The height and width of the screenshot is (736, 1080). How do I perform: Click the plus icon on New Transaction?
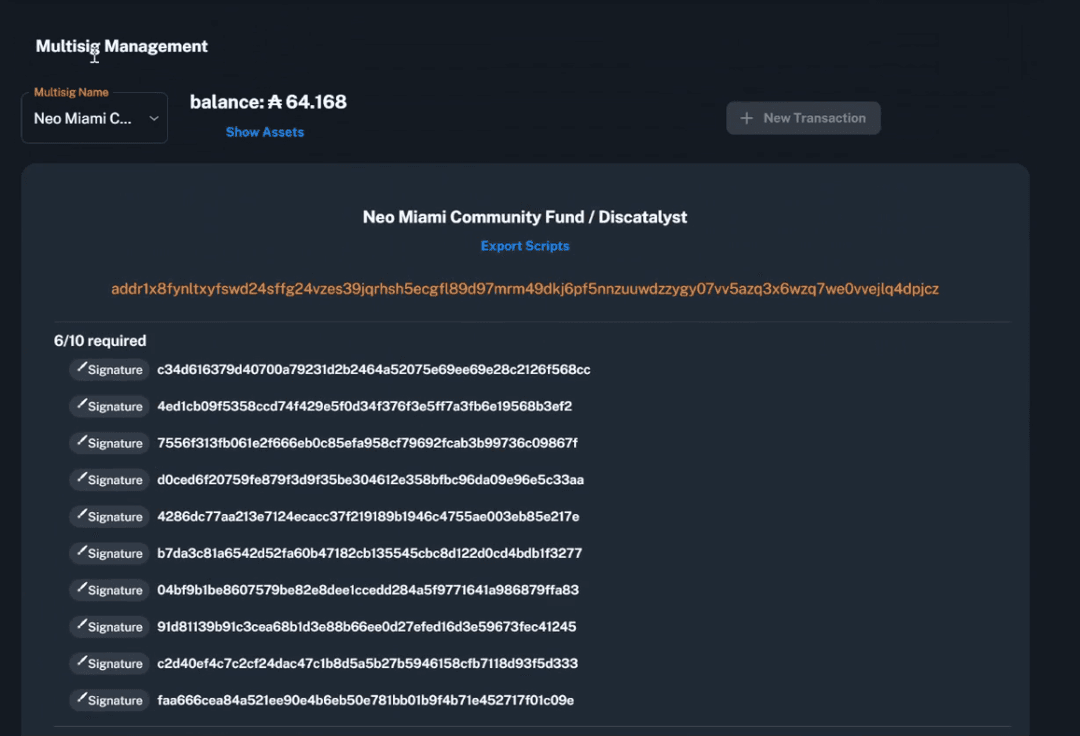tap(746, 118)
